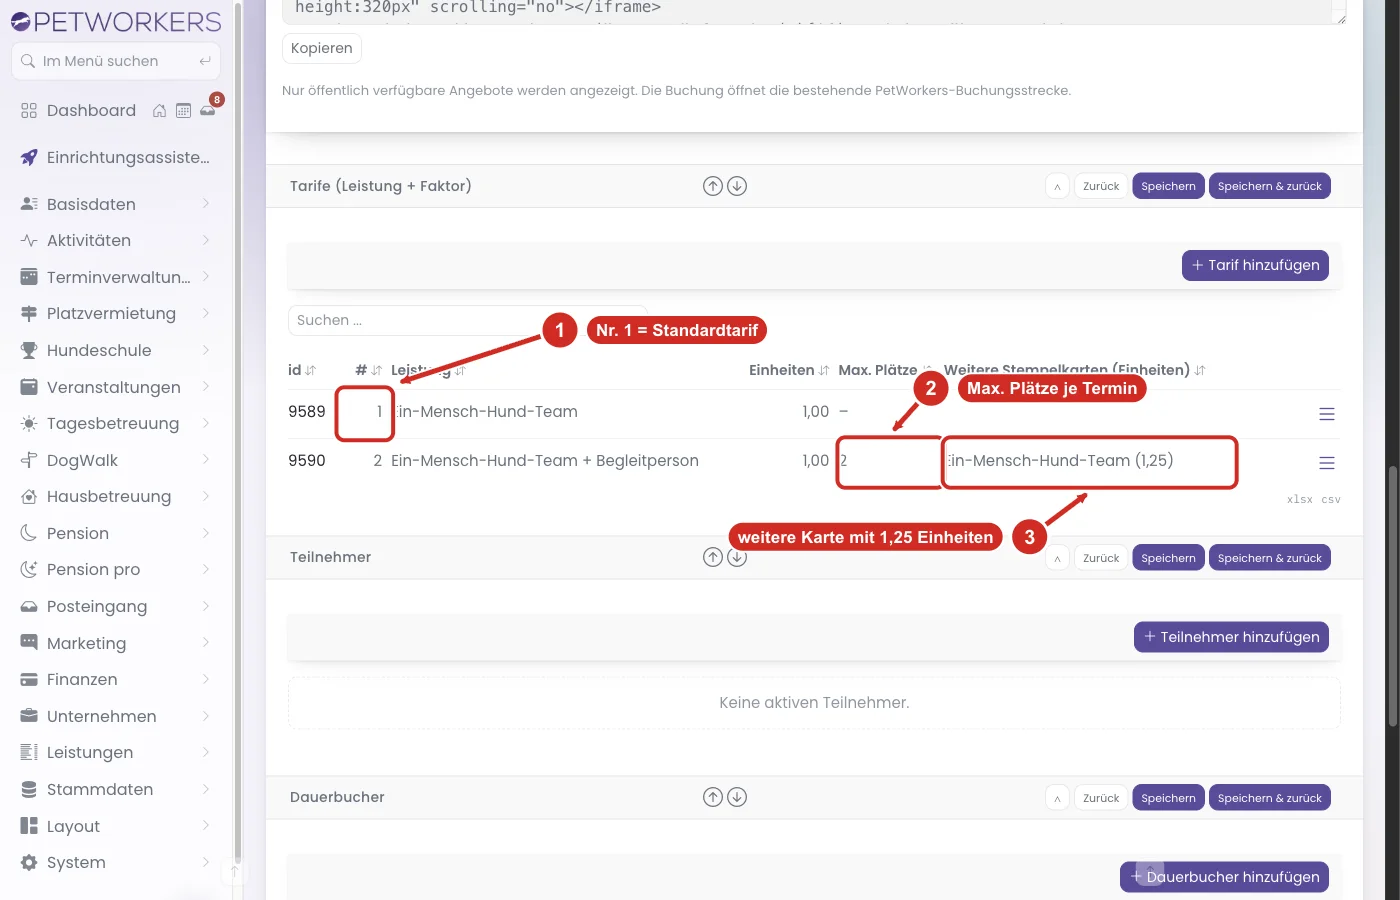This screenshot has height=900, width=1400.
Task: Click the Kopieren button
Action: point(322,48)
